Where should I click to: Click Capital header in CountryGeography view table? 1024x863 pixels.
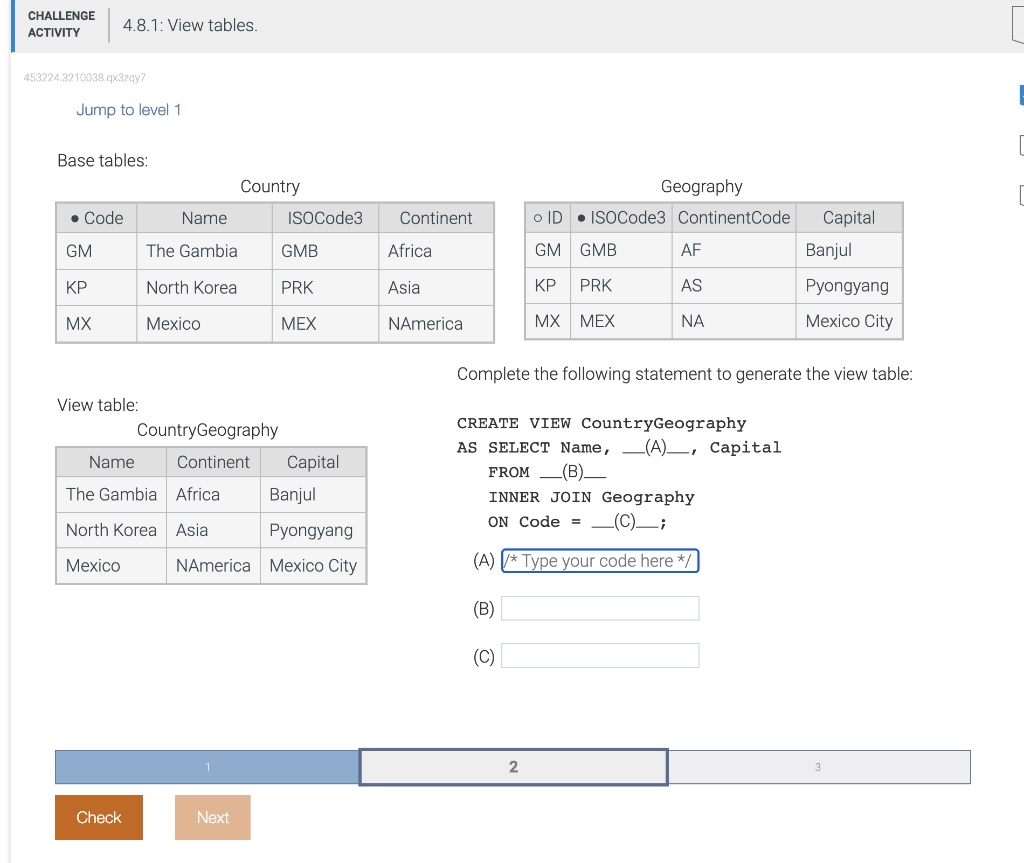tap(313, 462)
